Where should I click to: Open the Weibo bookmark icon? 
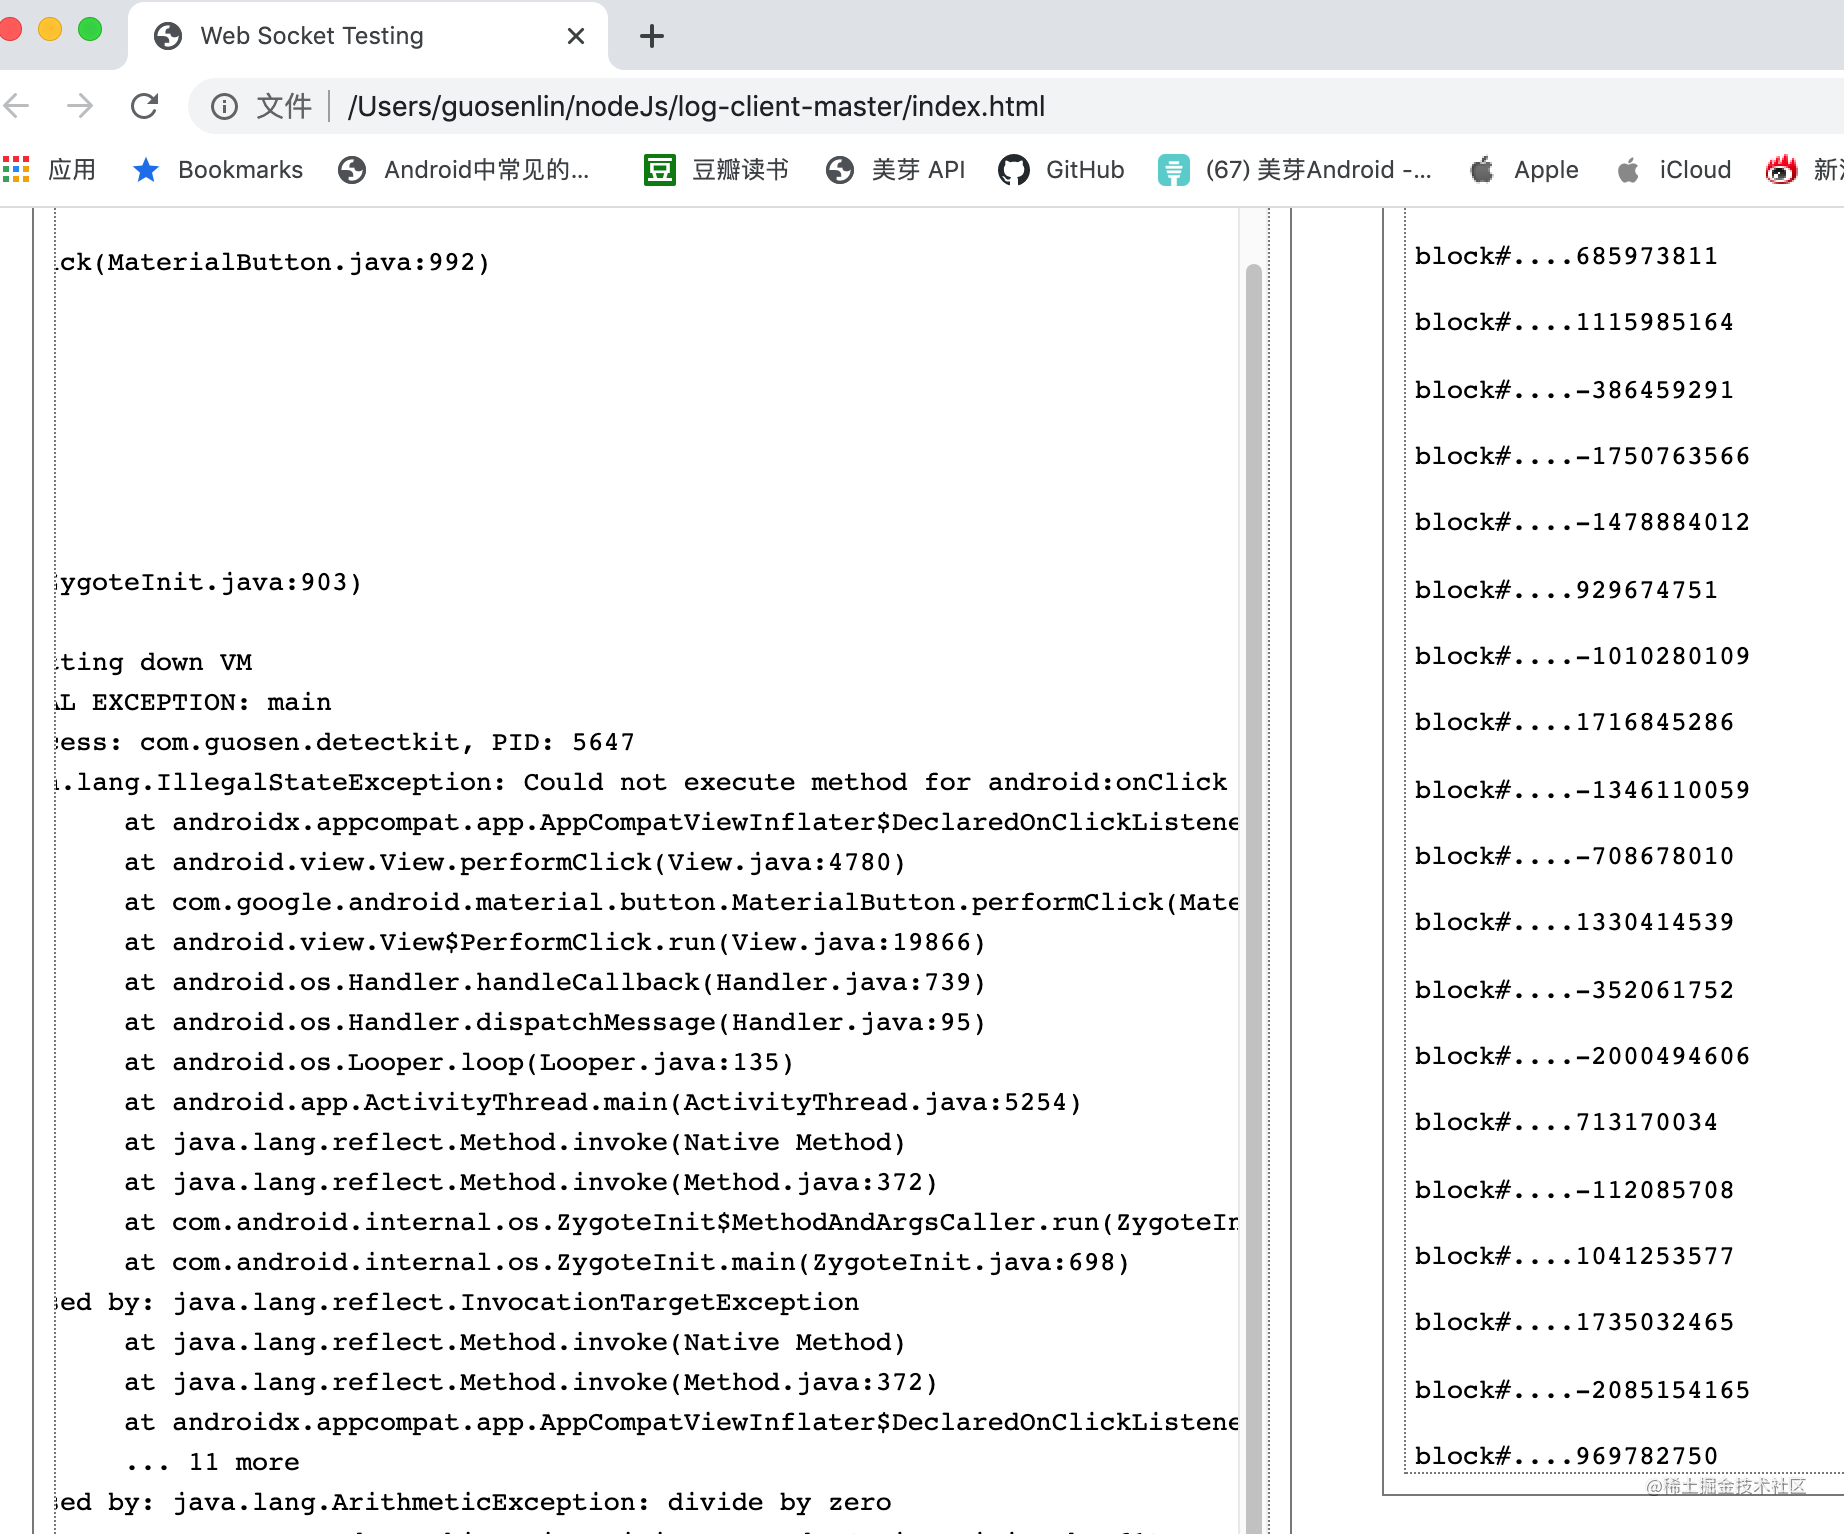tap(1781, 170)
